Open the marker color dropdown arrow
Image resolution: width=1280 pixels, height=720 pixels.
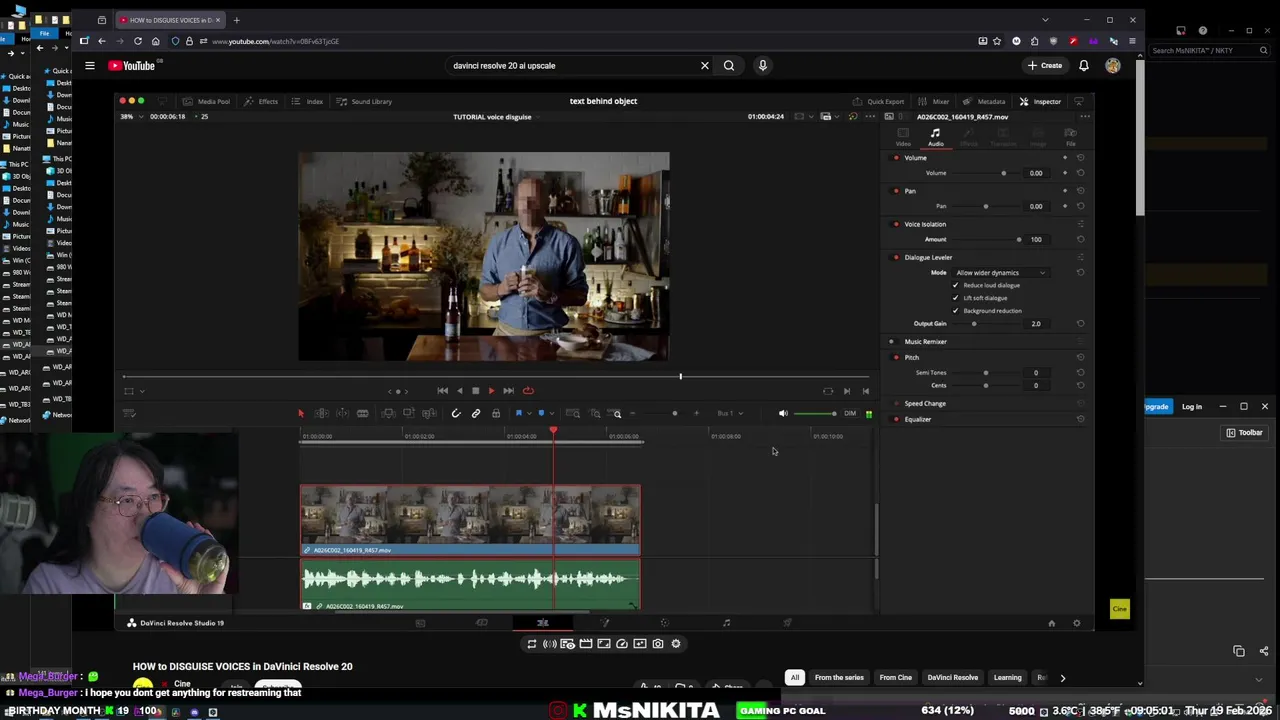(x=551, y=413)
